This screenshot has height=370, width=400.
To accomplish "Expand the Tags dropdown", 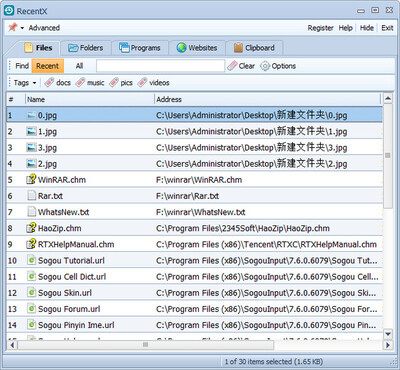I will coord(25,83).
